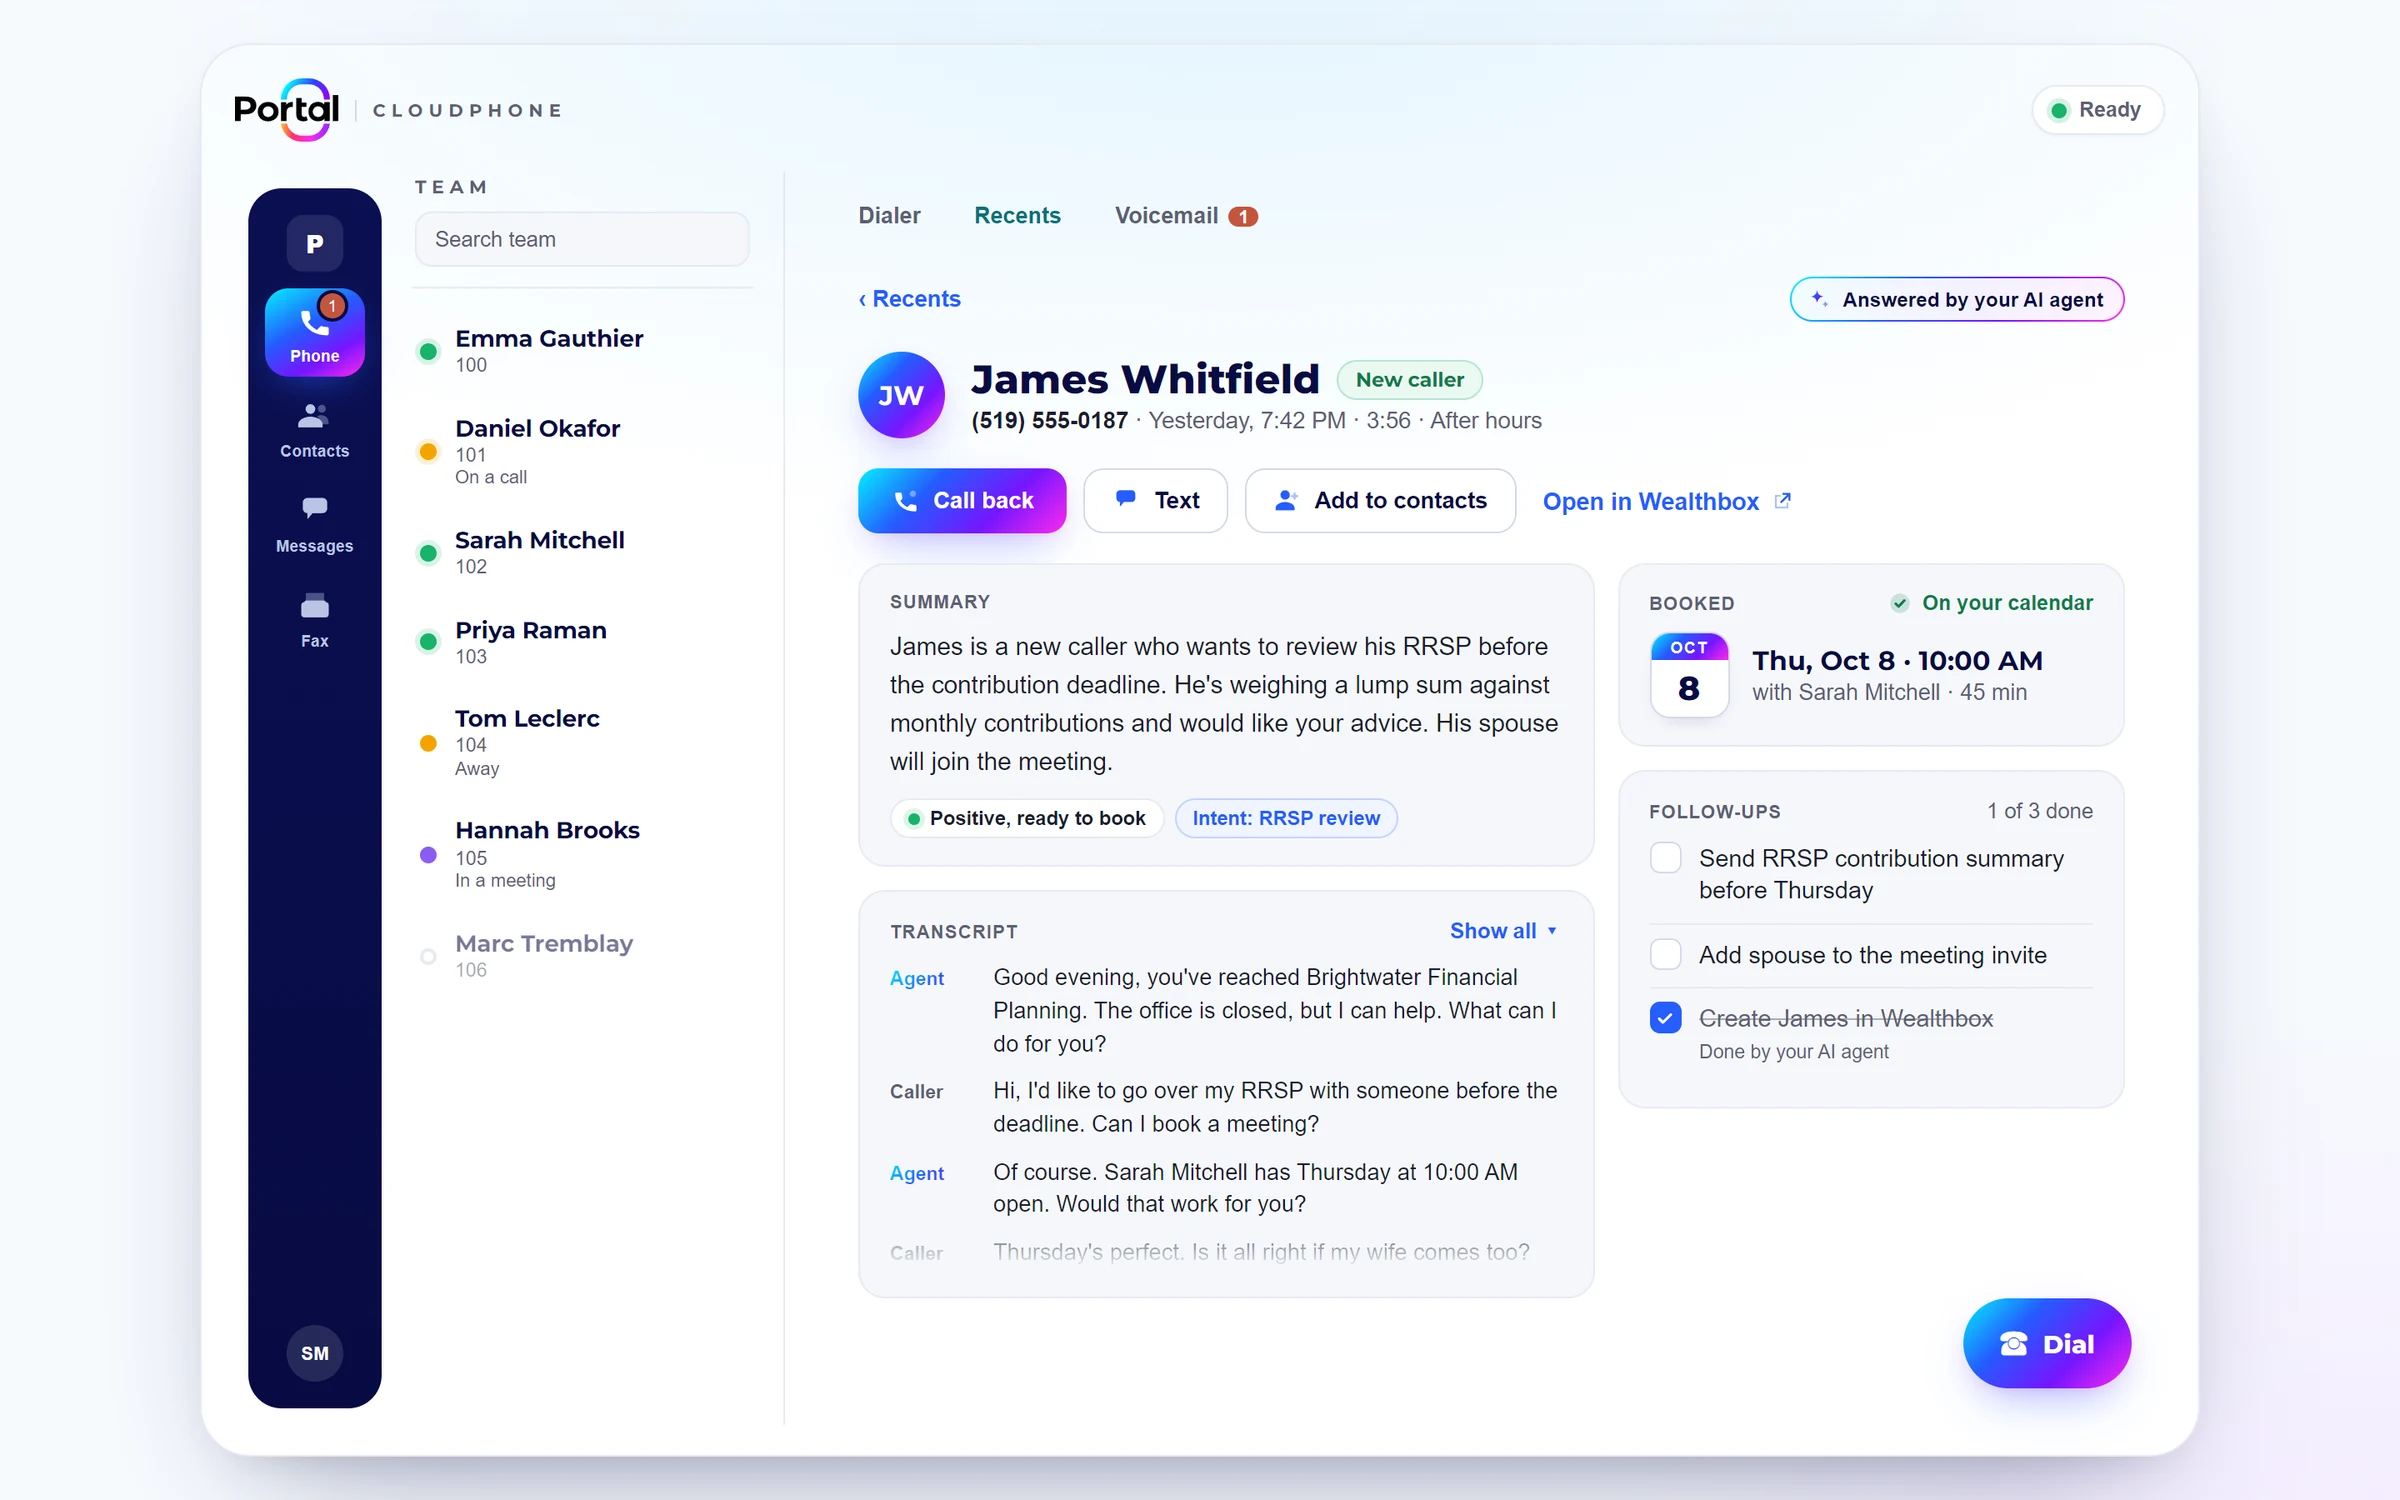Click the Portal logo

(287, 109)
